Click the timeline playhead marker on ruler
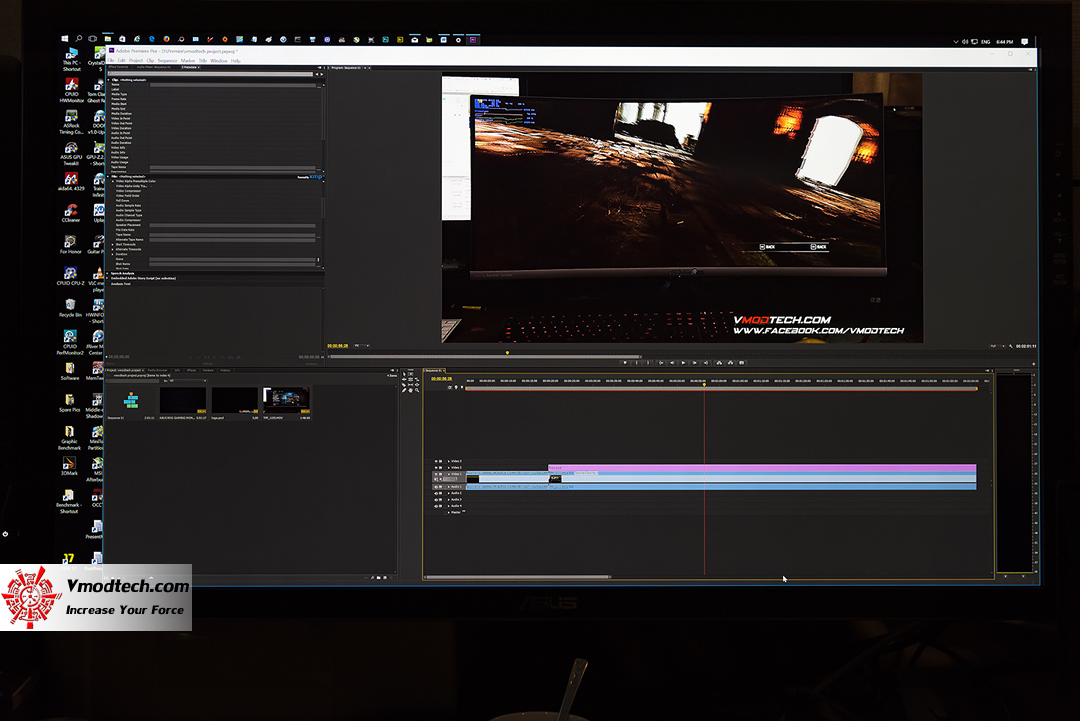This screenshot has width=1080, height=721. point(704,384)
